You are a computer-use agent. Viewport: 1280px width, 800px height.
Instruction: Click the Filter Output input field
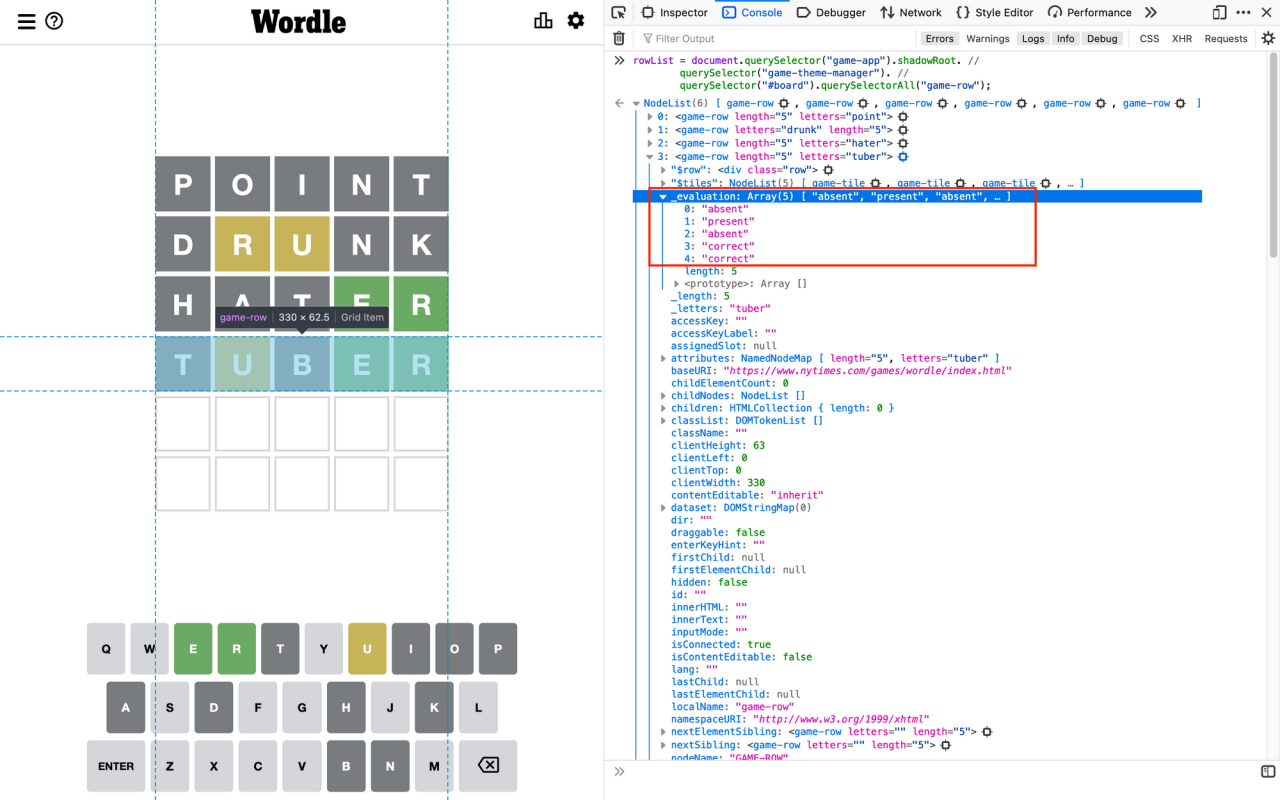coord(776,38)
